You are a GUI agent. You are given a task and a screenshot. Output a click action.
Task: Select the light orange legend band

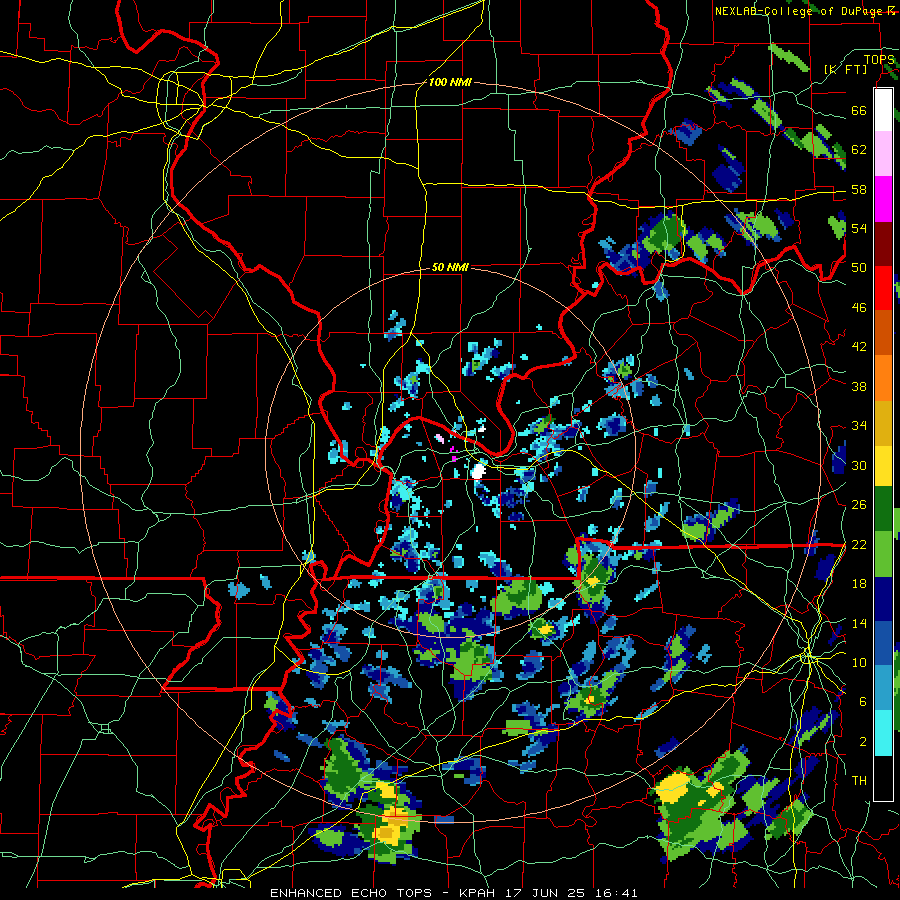click(883, 378)
